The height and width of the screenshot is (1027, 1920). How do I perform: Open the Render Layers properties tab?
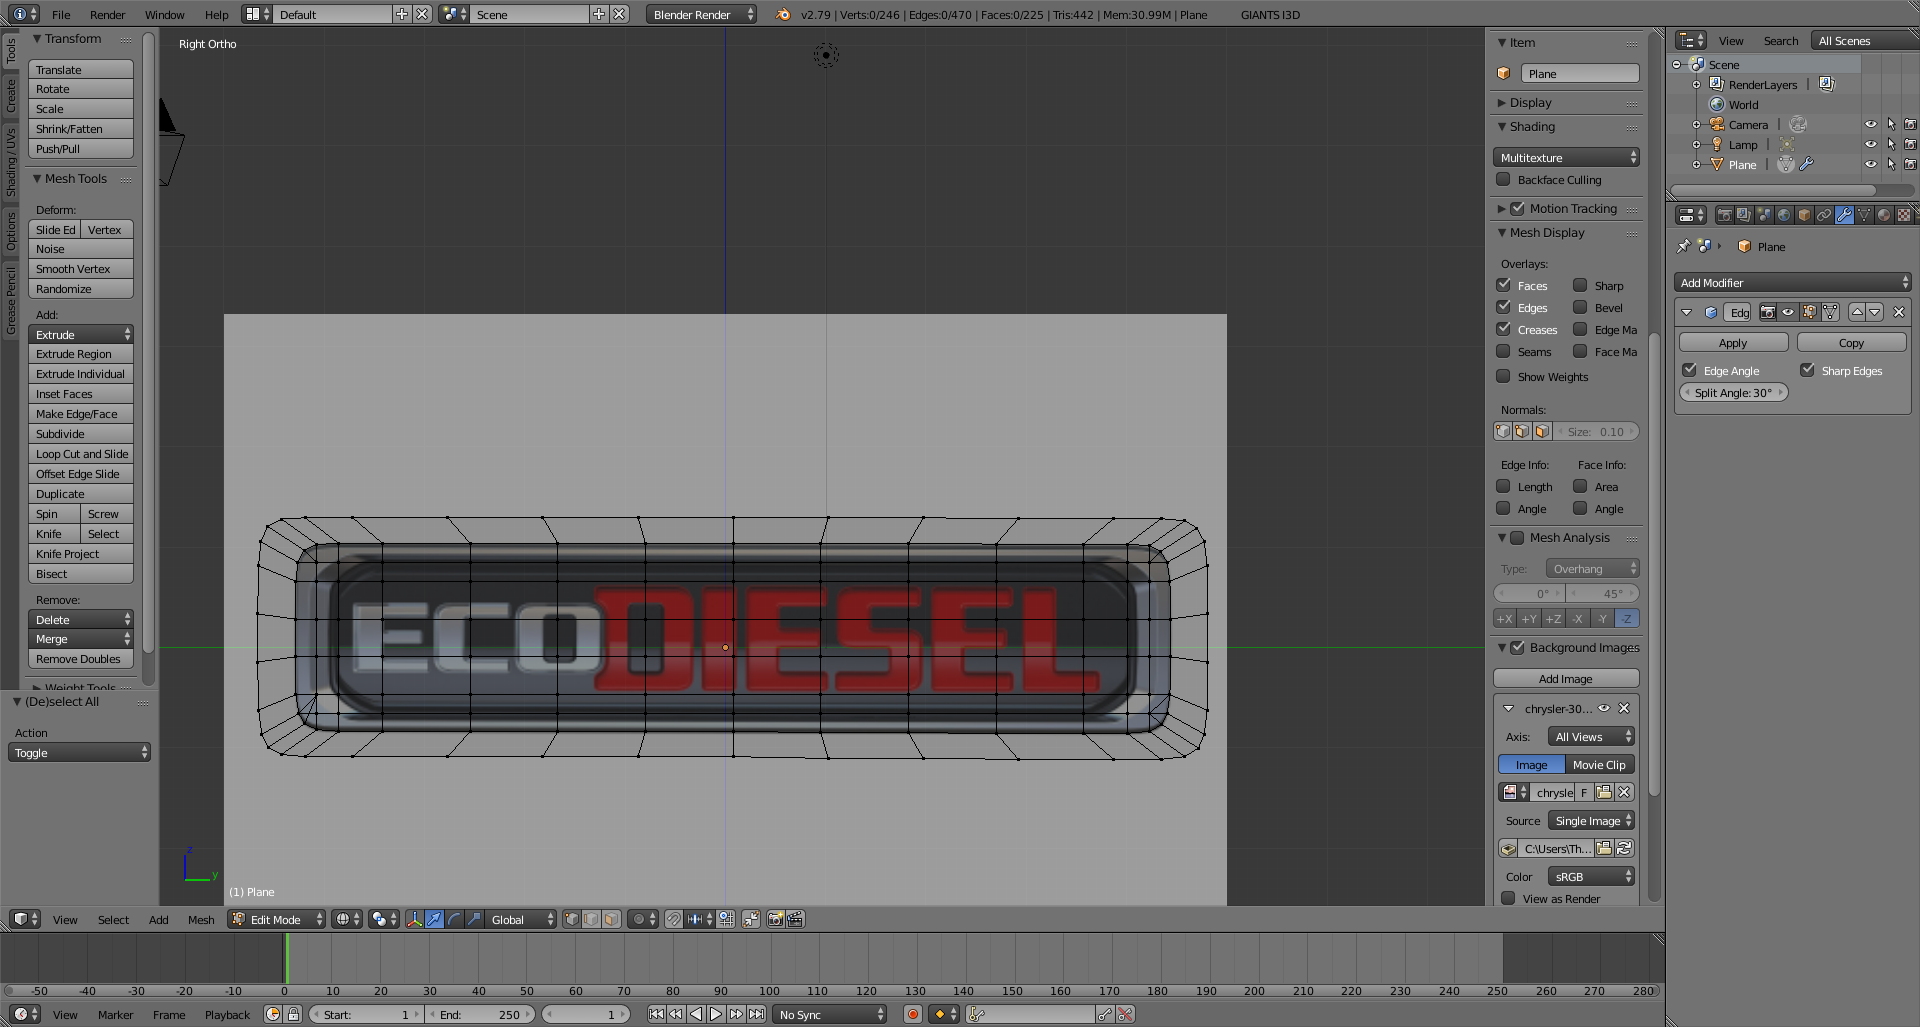pos(1744,215)
